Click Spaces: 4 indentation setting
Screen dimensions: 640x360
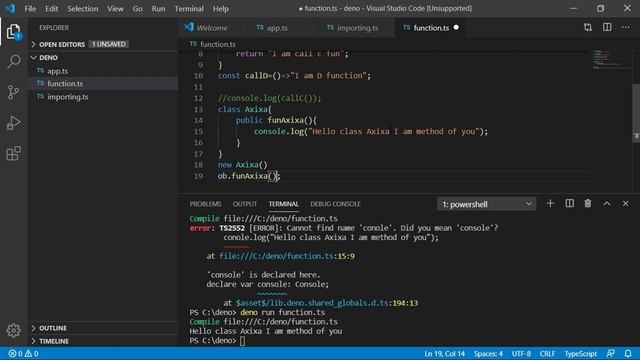[488, 353]
